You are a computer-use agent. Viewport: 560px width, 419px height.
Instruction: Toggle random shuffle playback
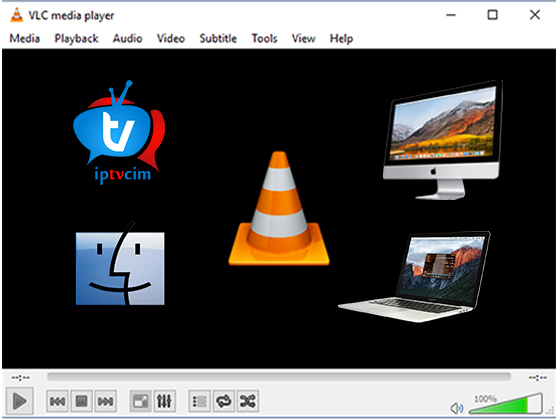point(248,401)
